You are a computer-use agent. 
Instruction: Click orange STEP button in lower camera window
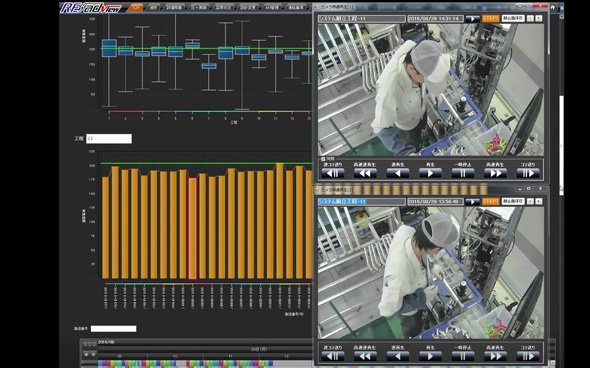click(491, 202)
